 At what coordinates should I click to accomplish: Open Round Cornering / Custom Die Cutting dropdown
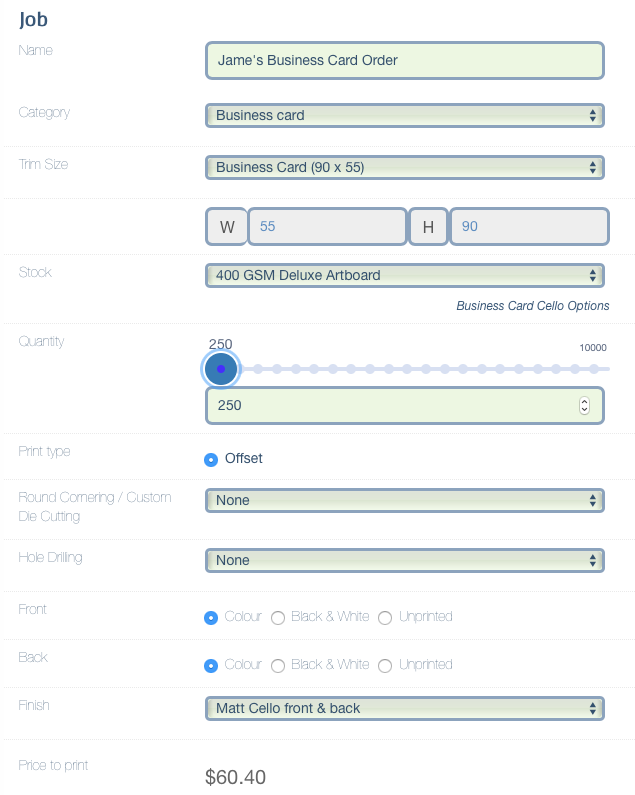(404, 500)
